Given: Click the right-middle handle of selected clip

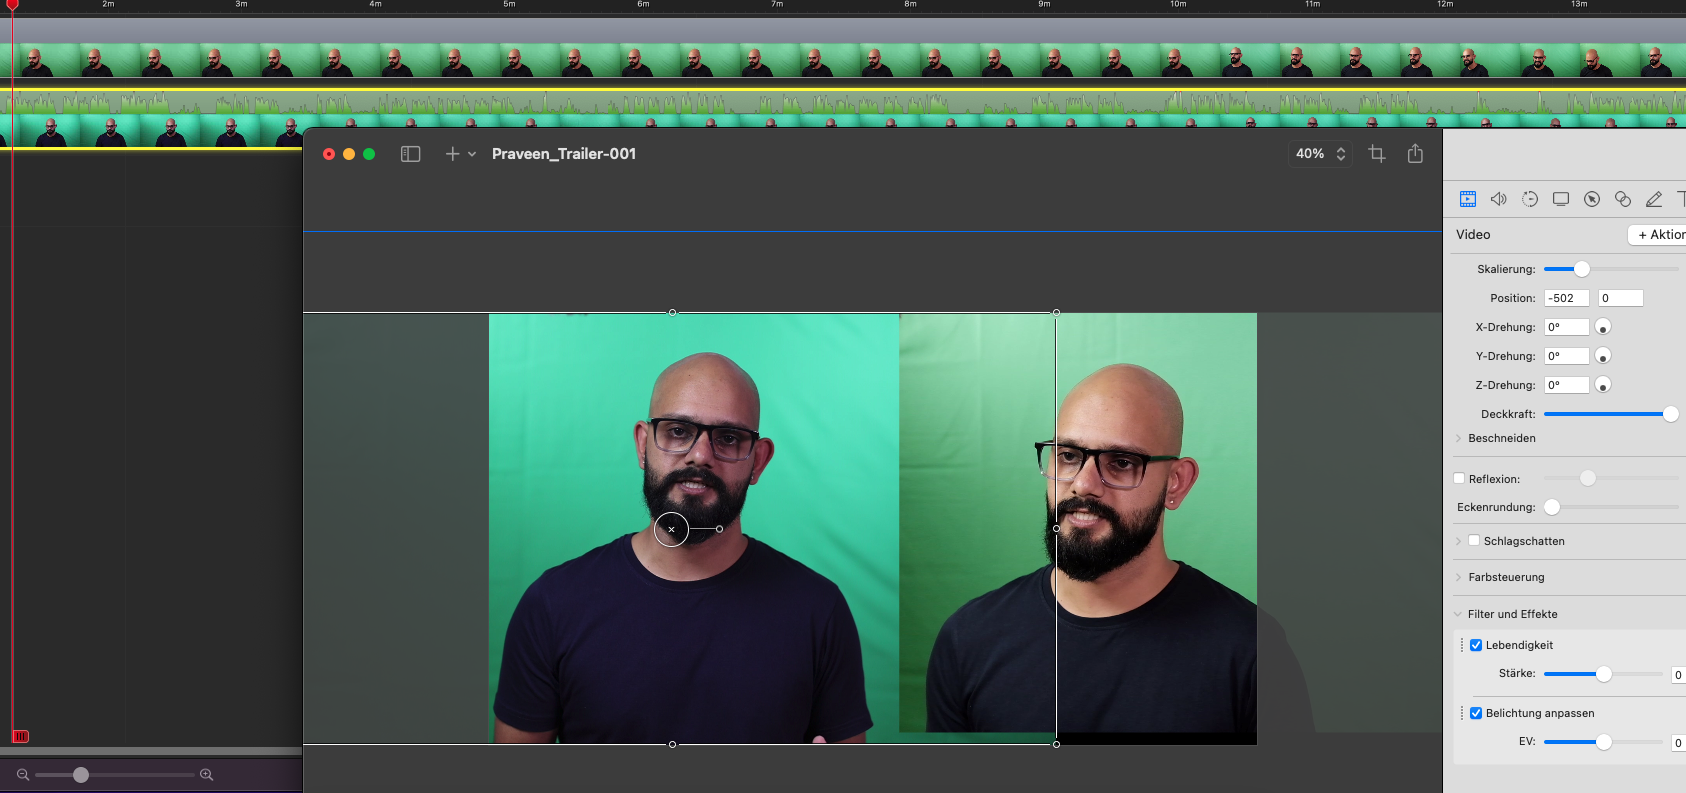Looking at the screenshot, I should click(x=1056, y=528).
